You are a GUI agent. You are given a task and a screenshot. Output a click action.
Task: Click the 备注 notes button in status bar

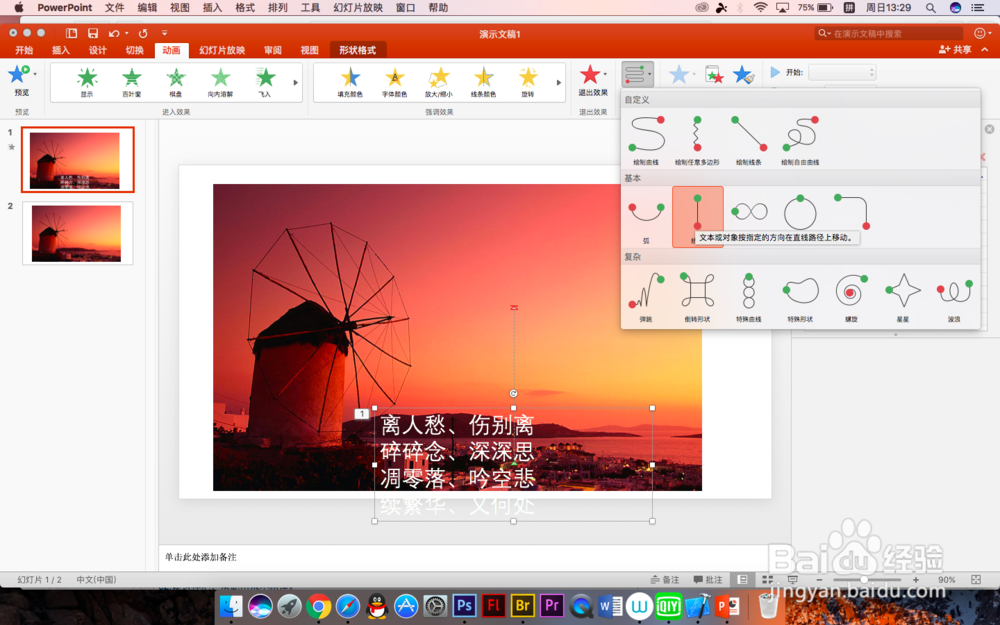click(x=665, y=580)
